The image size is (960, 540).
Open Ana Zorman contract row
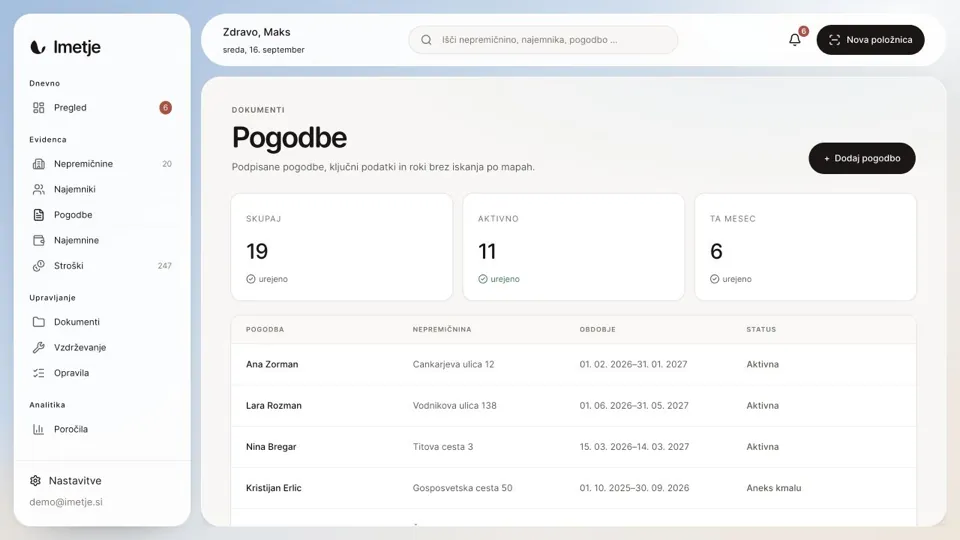coord(574,364)
